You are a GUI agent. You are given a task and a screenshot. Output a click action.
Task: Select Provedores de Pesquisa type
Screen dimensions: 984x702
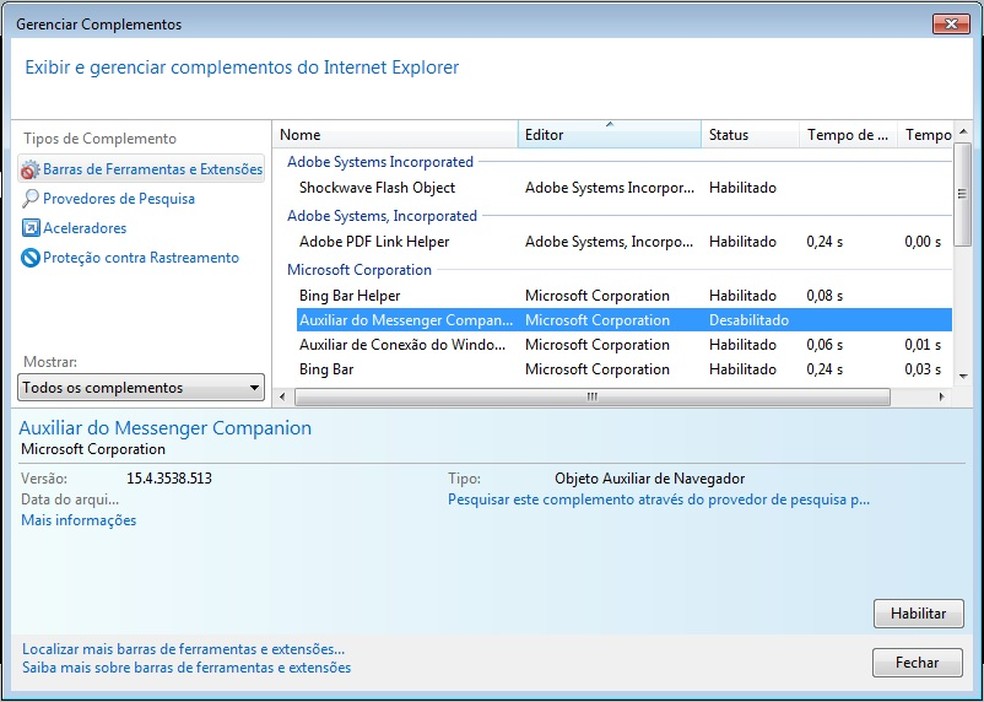click(x=119, y=199)
